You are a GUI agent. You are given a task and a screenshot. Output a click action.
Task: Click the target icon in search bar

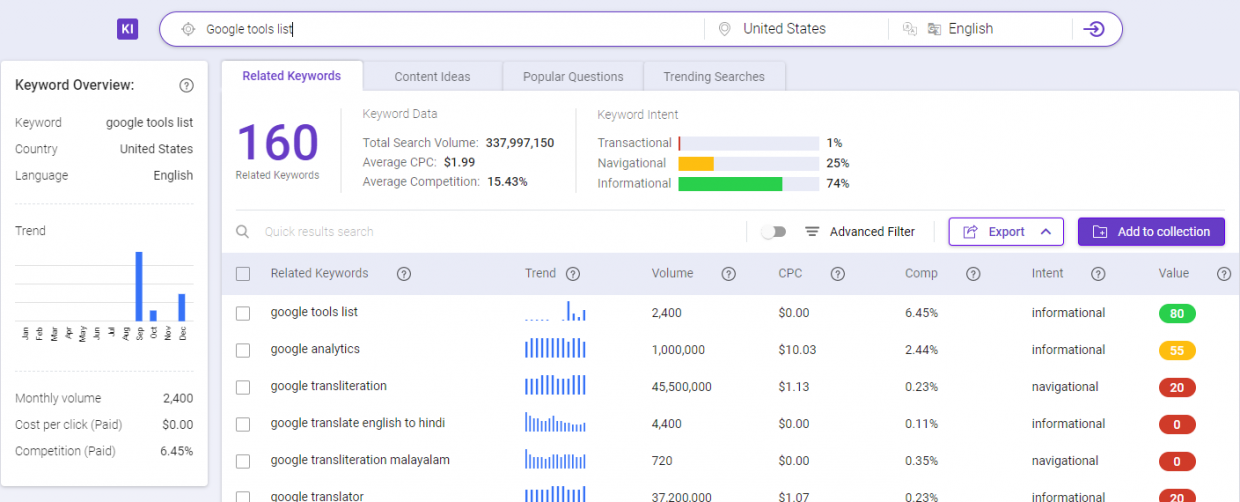click(x=188, y=29)
